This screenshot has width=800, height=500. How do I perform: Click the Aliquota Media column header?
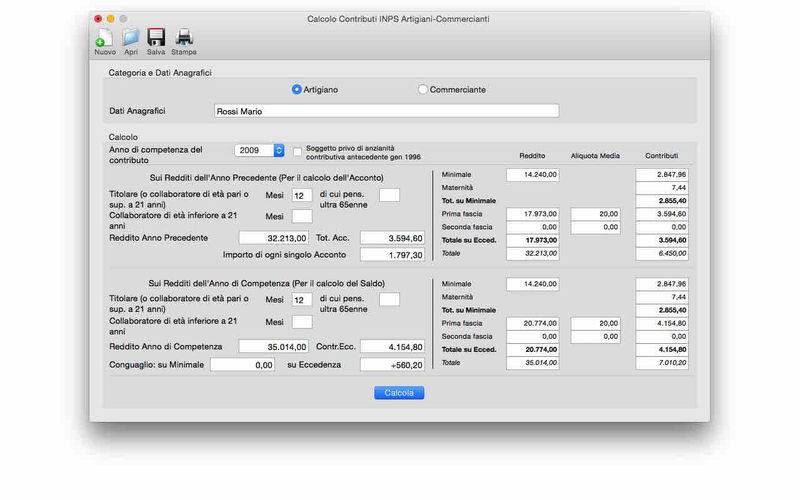595,156
